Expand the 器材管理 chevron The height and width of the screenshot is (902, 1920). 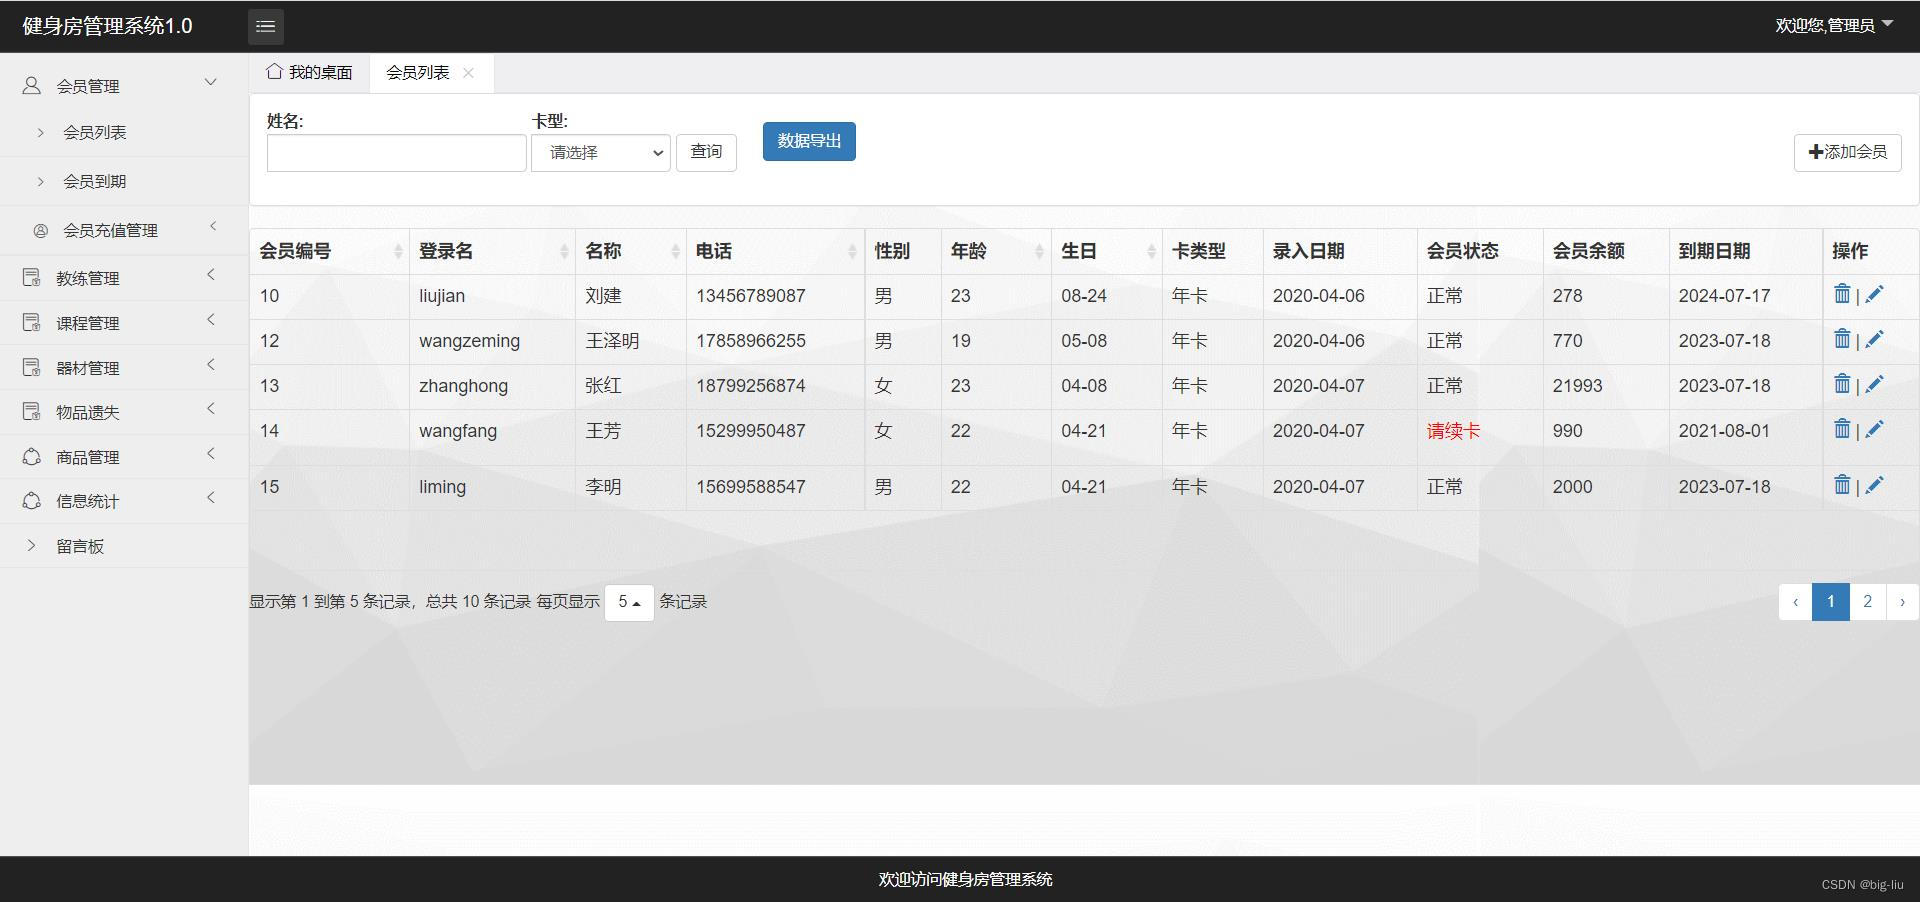click(x=211, y=364)
